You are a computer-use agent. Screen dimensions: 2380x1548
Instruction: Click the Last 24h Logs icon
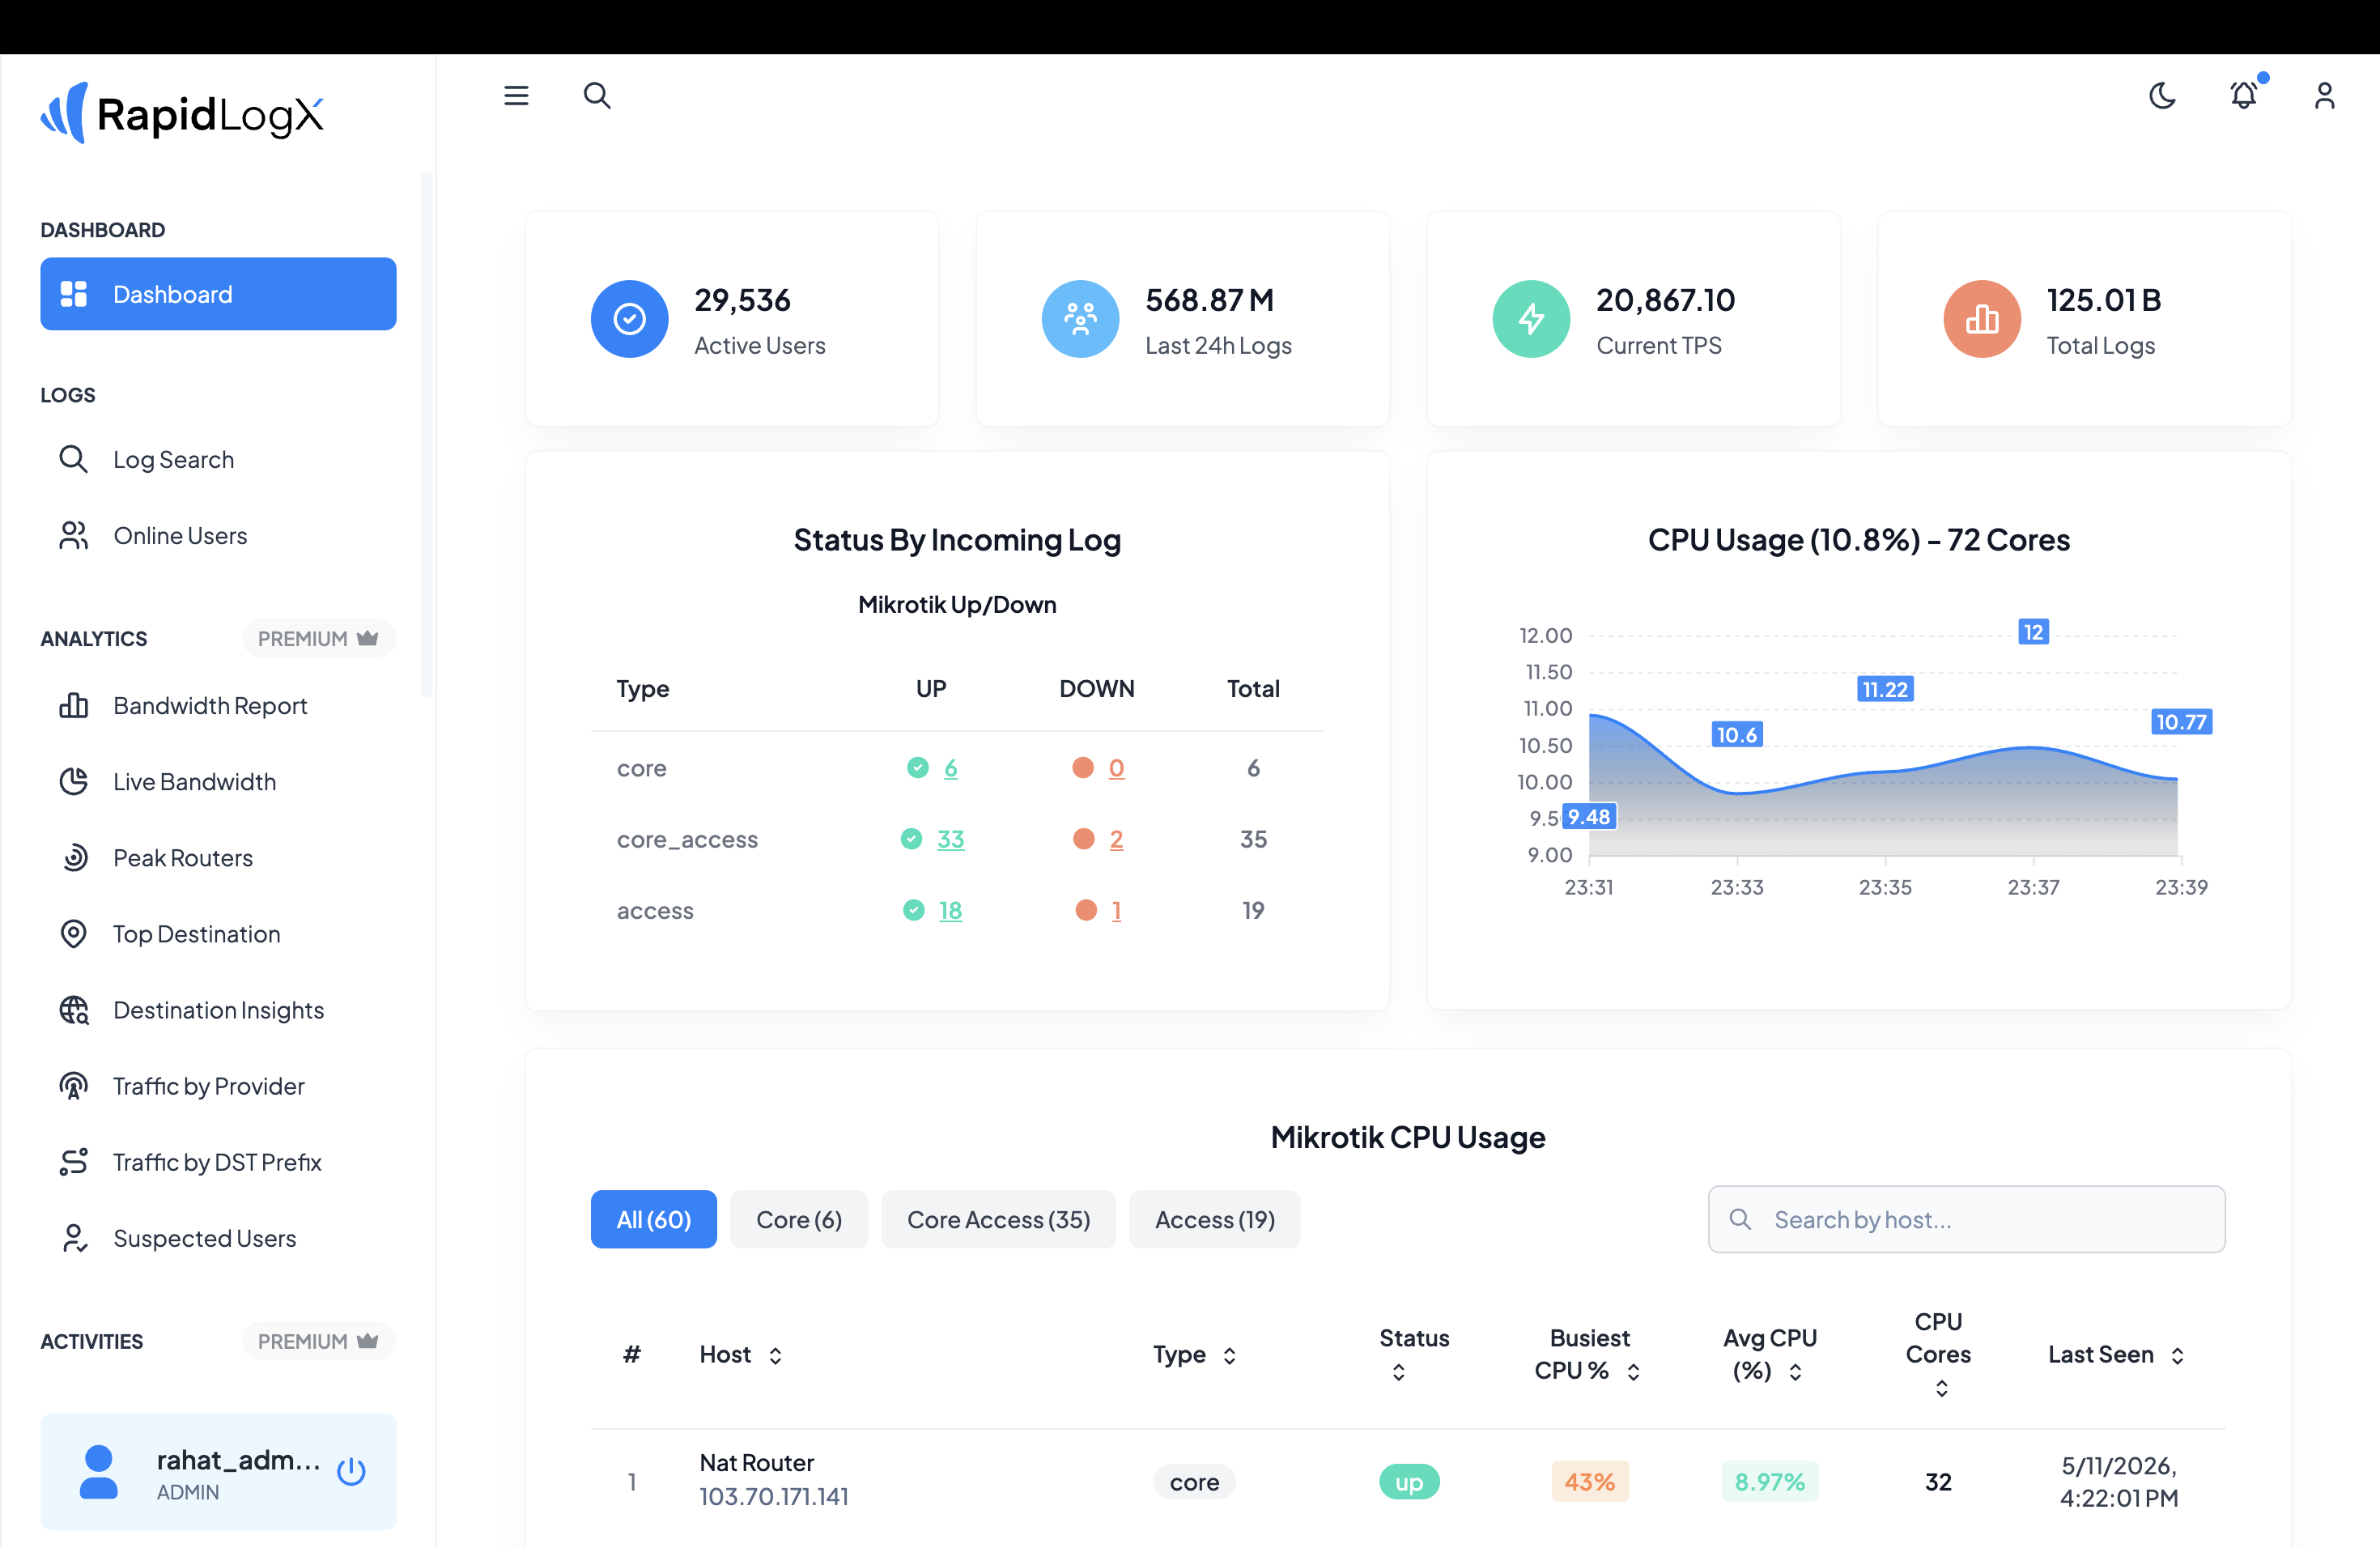pos(1080,319)
